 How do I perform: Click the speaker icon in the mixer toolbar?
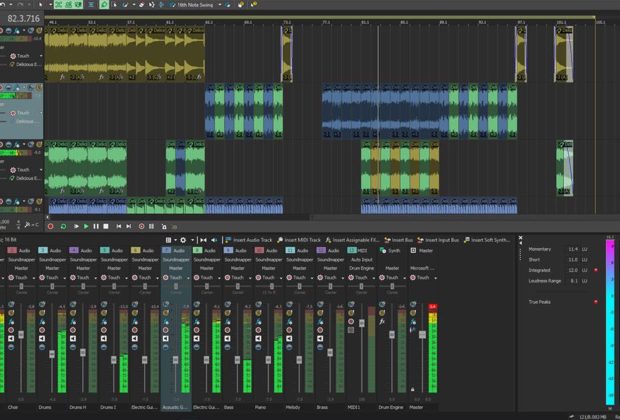214,240
